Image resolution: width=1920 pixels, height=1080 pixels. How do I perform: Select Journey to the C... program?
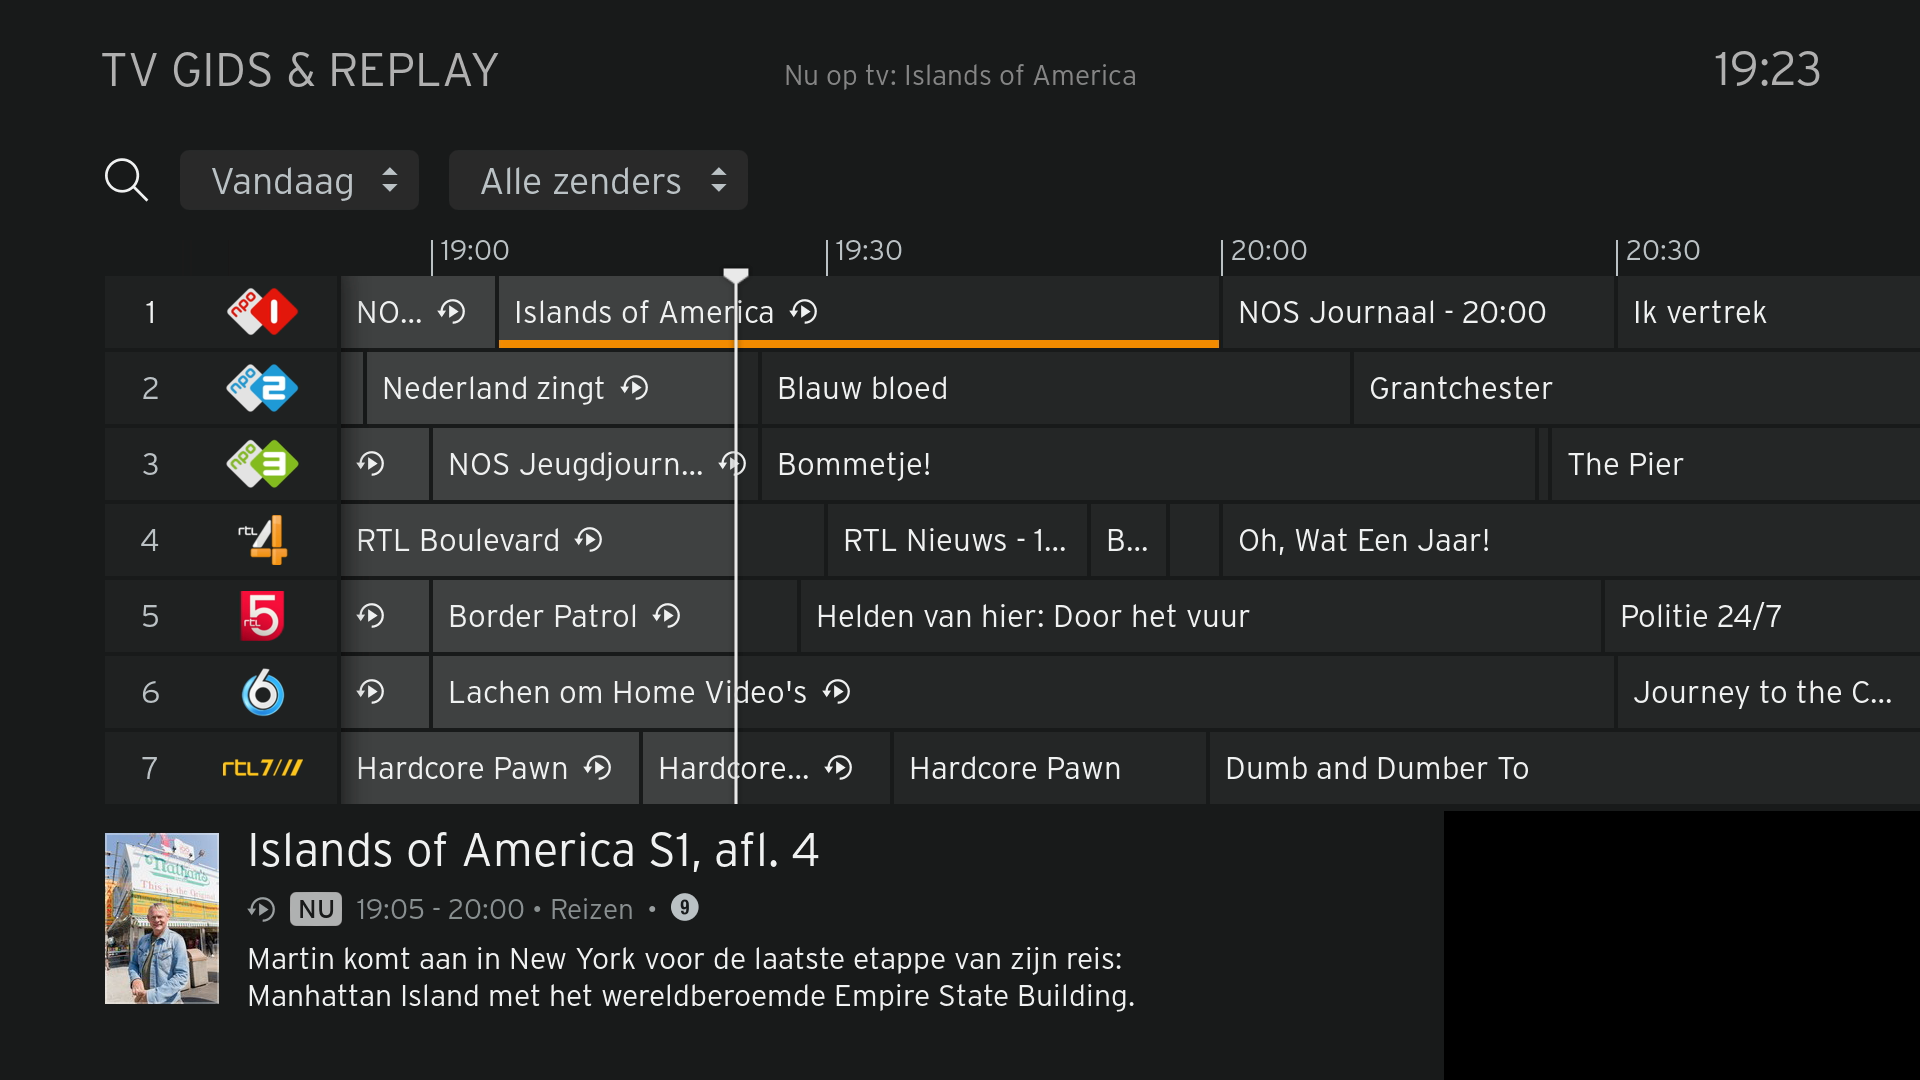[1768, 692]
